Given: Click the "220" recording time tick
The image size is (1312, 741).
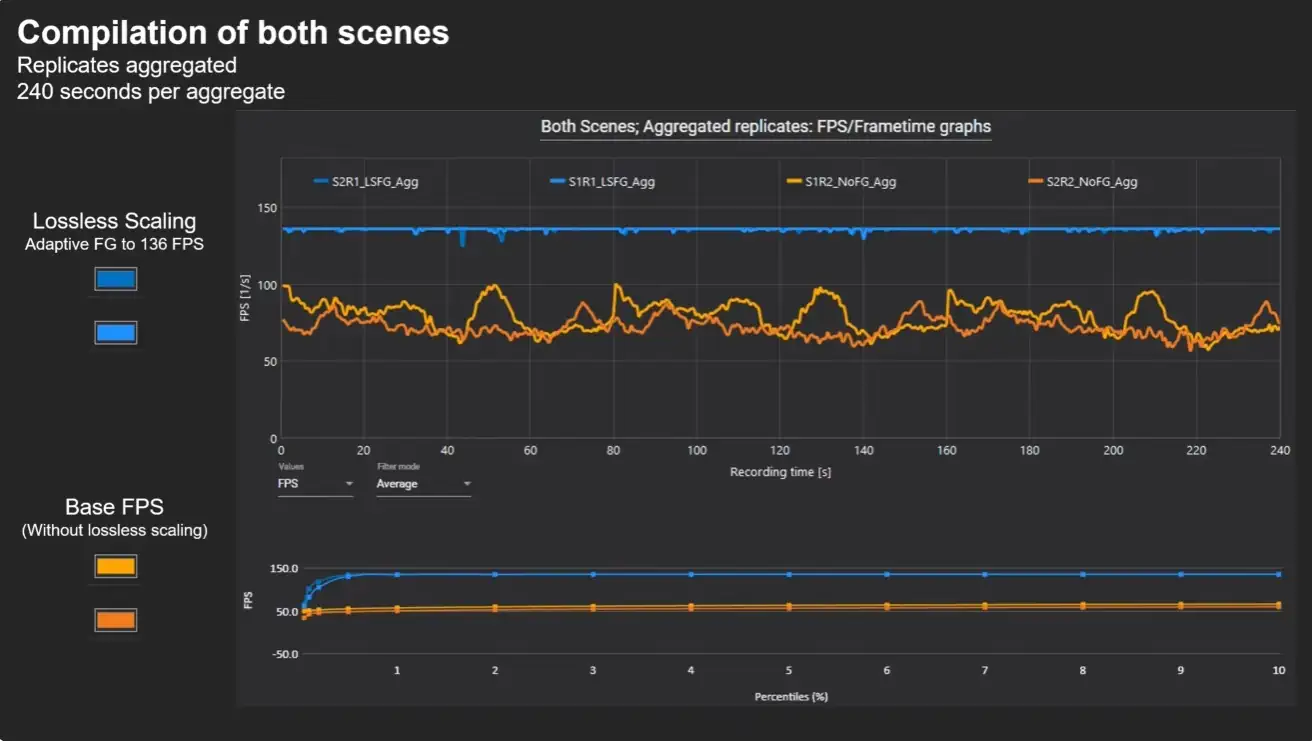Looking at the screenshot, I should (1196, 451).
